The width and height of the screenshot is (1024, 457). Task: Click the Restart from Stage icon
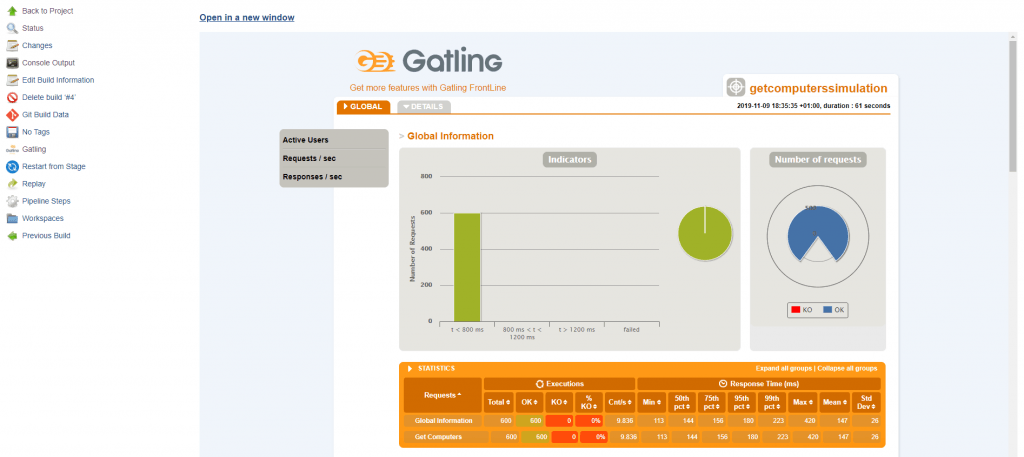pyautogui.click(x=12, y=166)
